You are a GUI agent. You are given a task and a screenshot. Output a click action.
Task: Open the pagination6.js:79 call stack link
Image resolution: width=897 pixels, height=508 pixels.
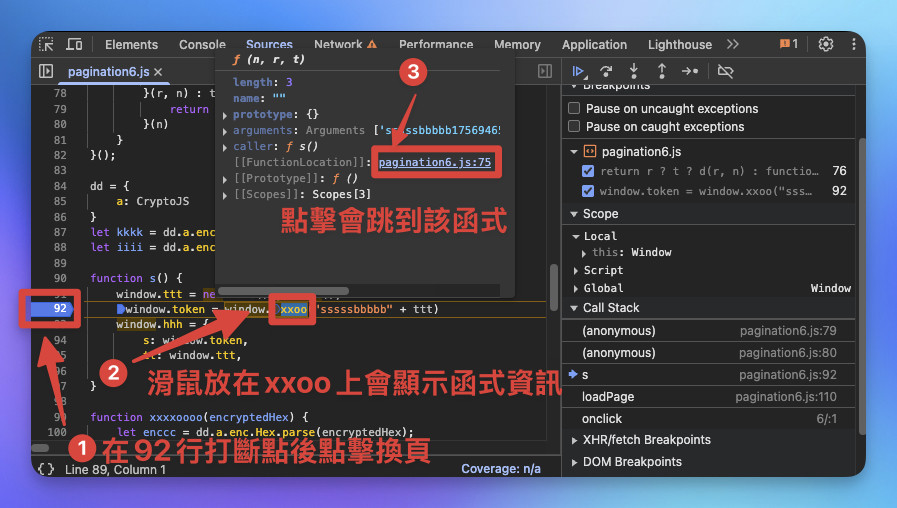point(788,331)
